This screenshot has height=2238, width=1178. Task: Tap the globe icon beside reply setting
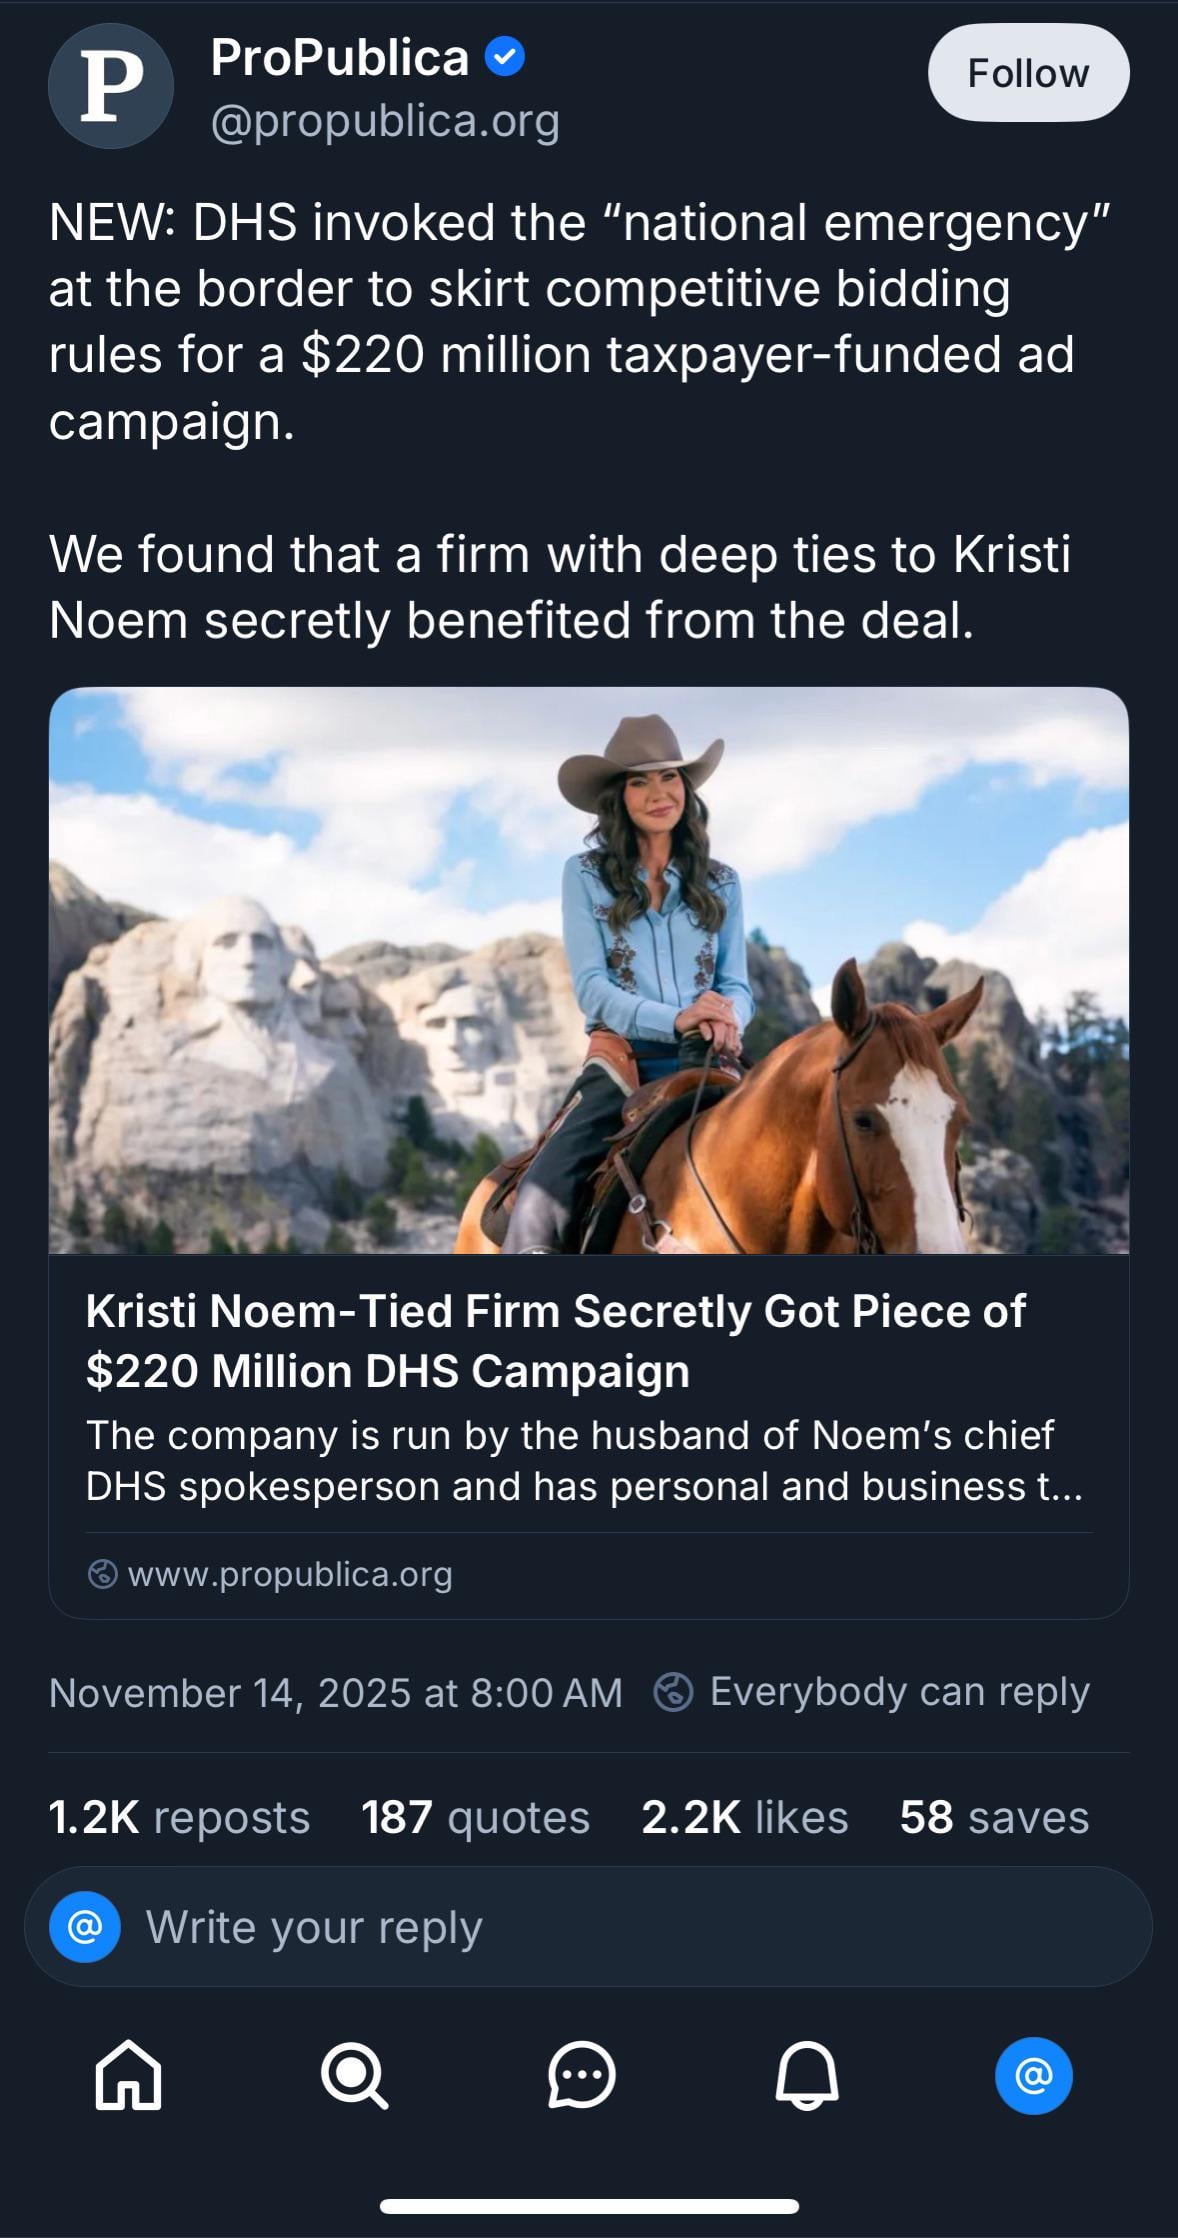[673, 1692]
